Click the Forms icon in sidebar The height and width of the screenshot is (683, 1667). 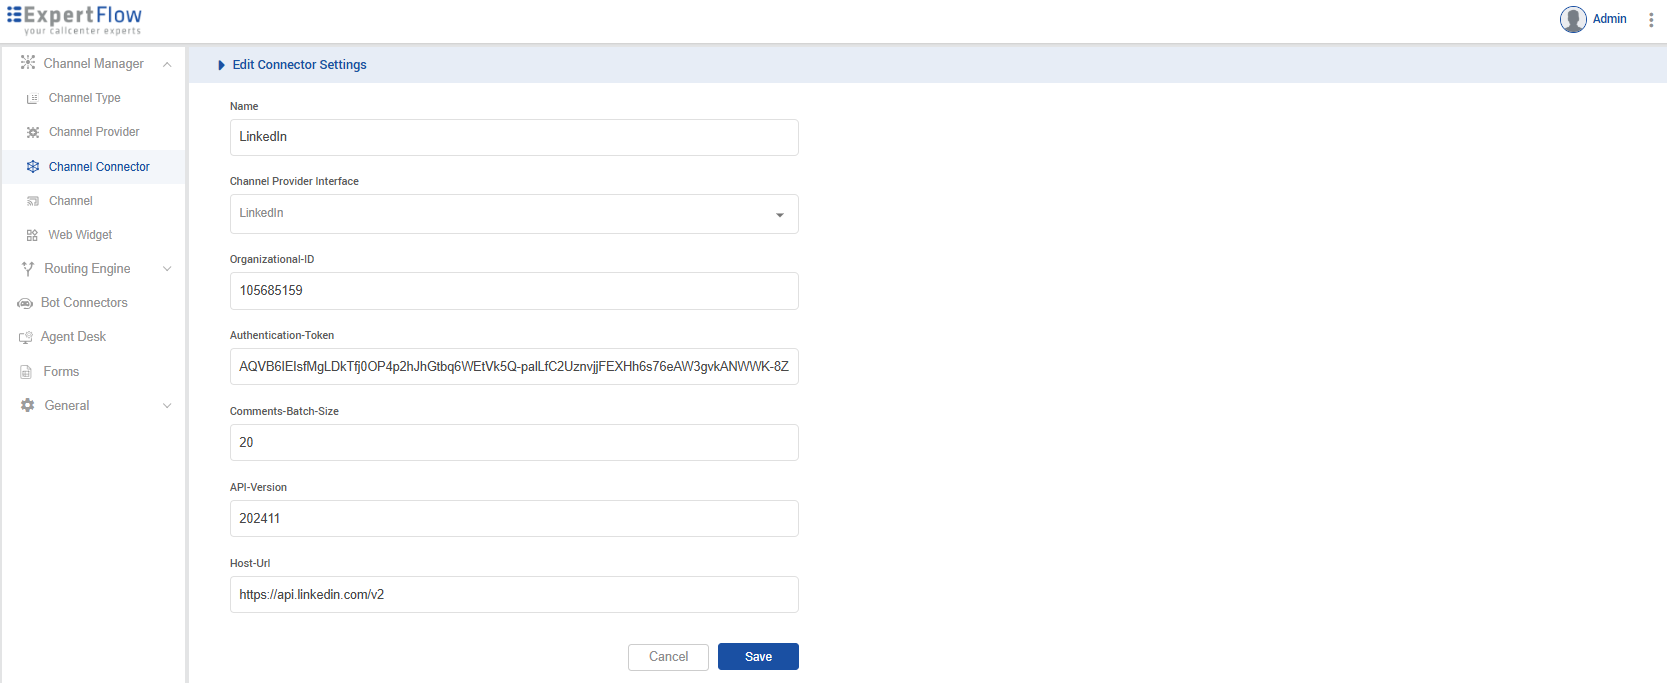(x=26, y=372)
